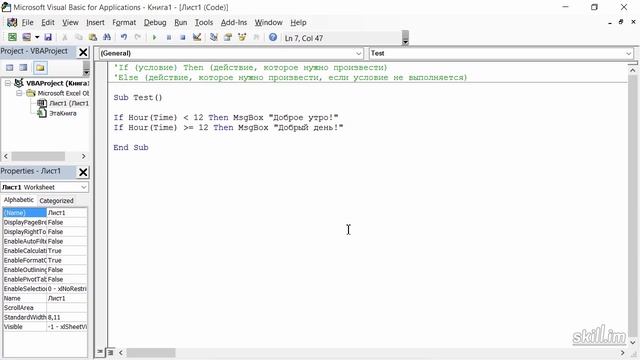Image resolution: width=640 pixels, height=360 pixels.
Task: Open VBA Help question mark icon
Action: coord(273,38)
